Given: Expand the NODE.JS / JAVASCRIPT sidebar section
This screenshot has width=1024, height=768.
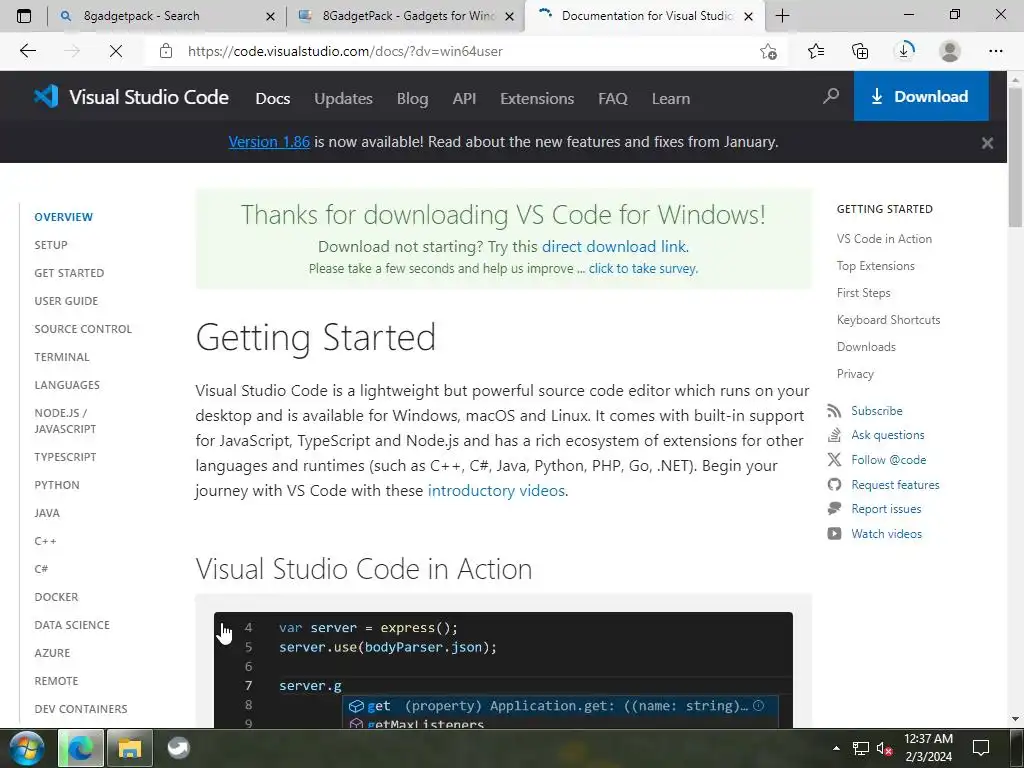Looking at the screenshot, I should (65, 421).
